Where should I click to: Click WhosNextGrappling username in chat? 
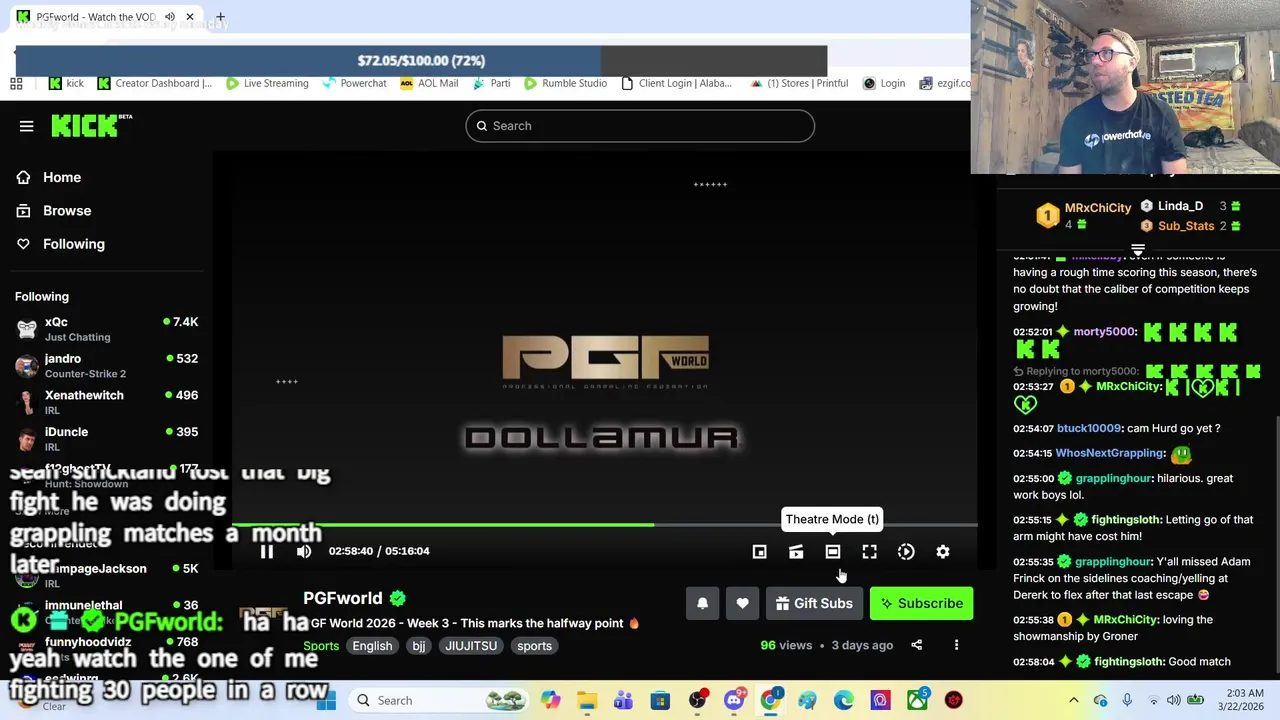pos(1110,453)
